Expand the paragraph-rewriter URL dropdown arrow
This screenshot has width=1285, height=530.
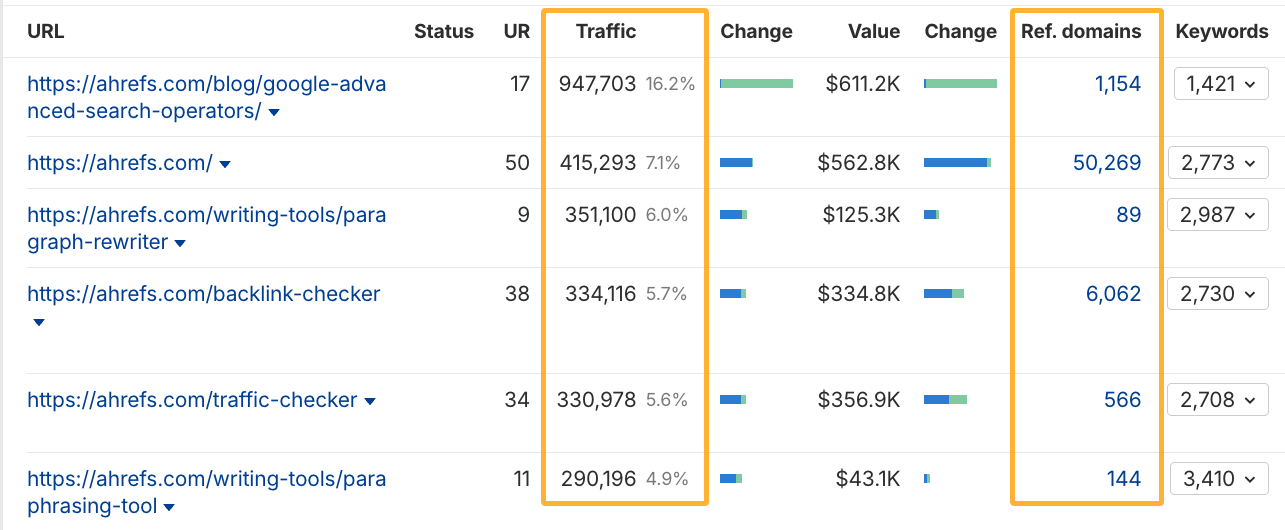click(x=180, y=244)
